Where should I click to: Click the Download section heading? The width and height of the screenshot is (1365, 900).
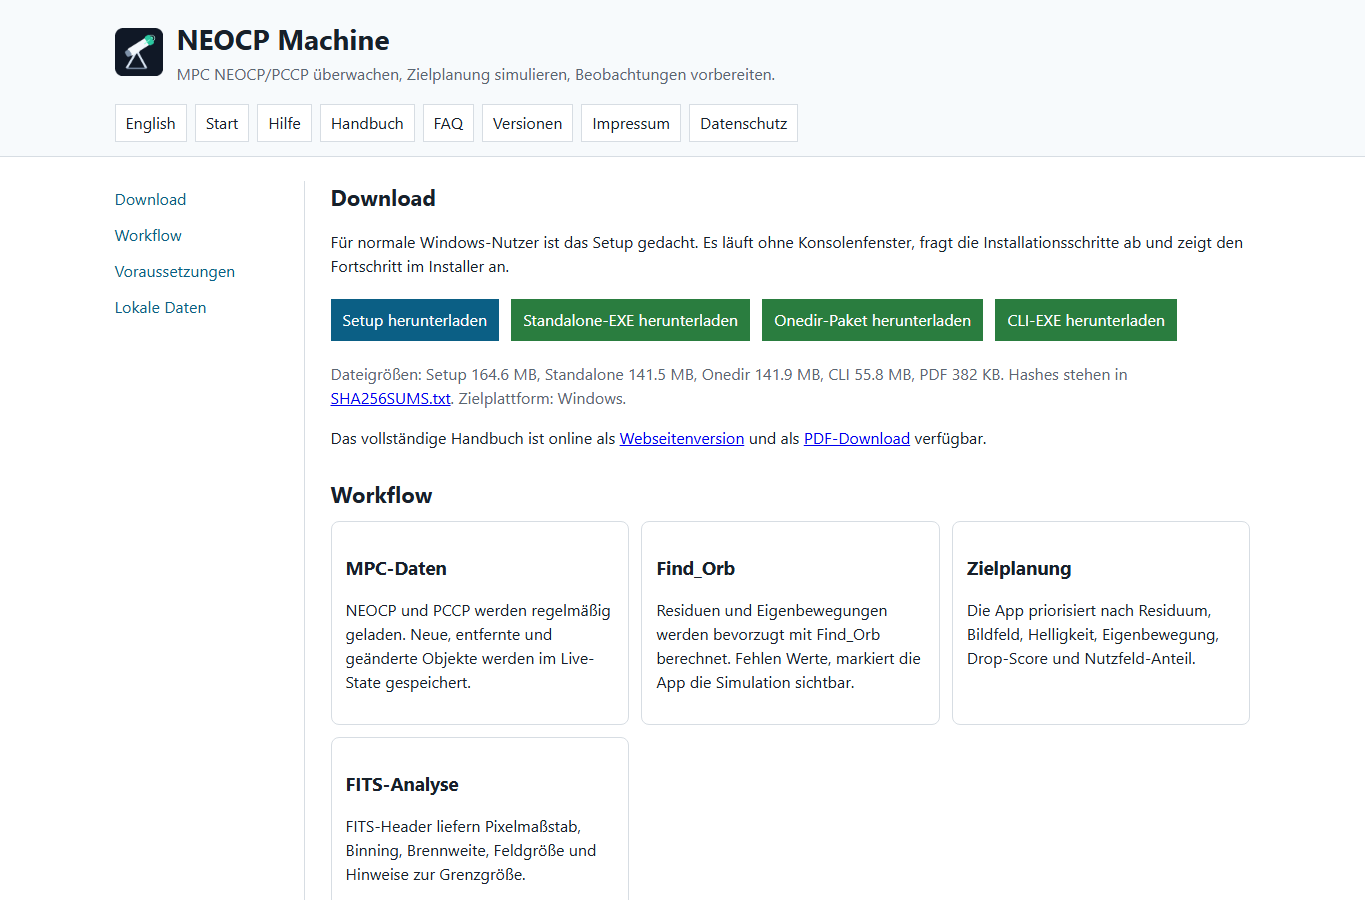click(383, 198)
